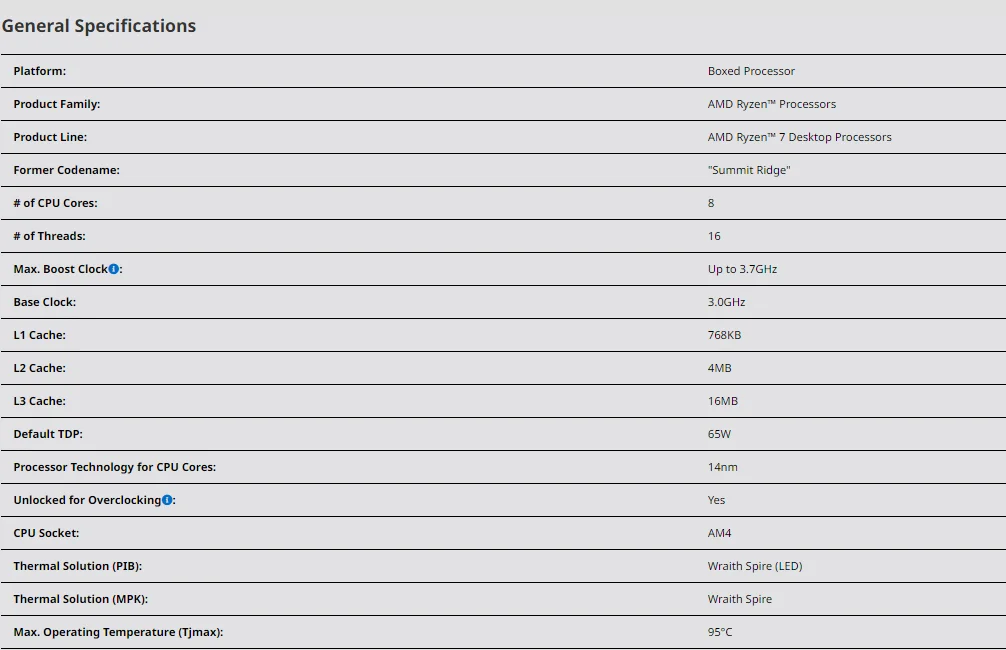The height and width of the screenshot is (650, 1006).
Task: Click the General Specifications heading
Action: tap(99, 26)
